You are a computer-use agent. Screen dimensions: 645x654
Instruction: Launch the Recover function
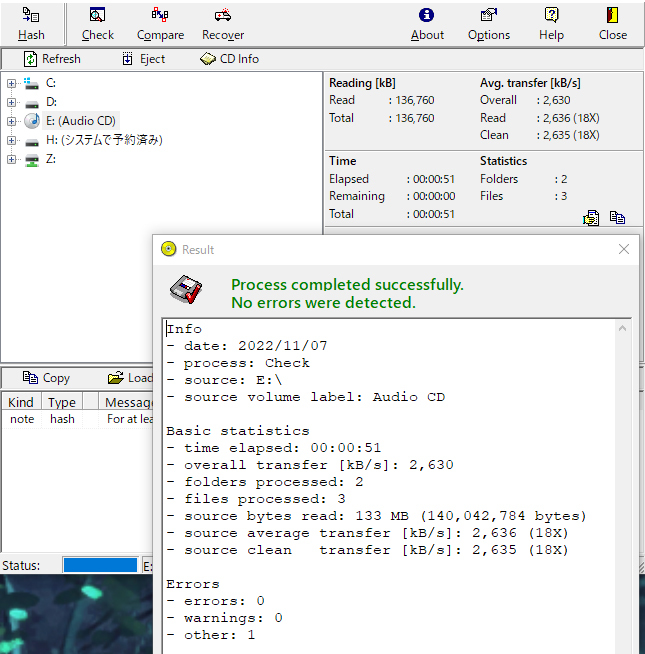[223, 23]
